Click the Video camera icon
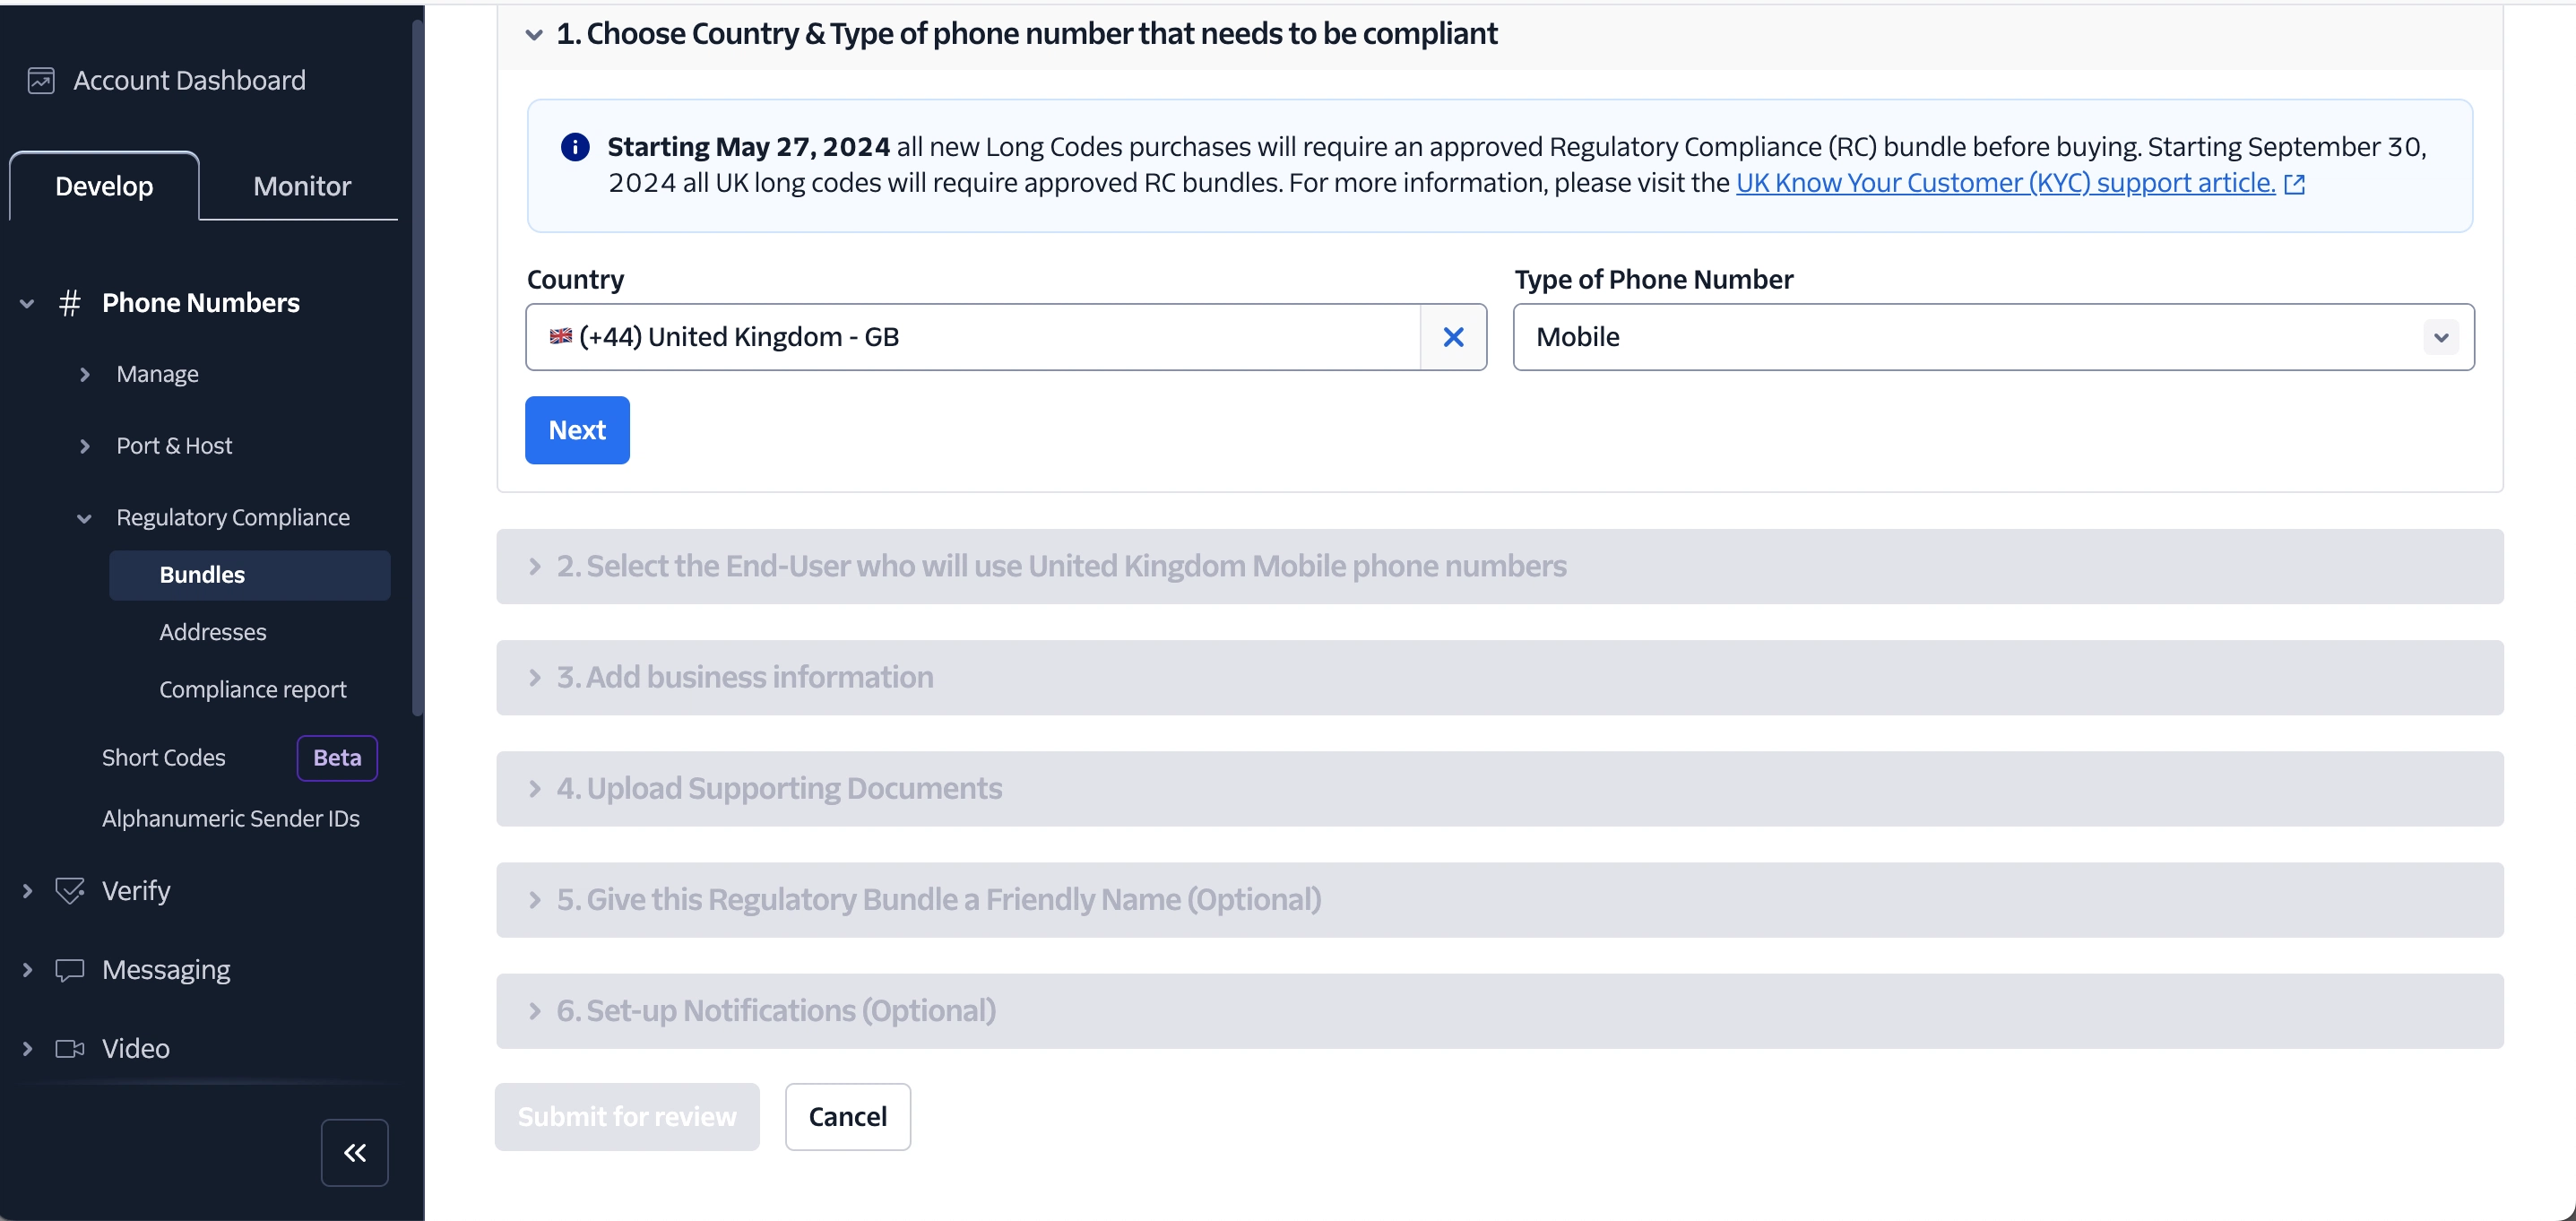 pos(69,1048)
